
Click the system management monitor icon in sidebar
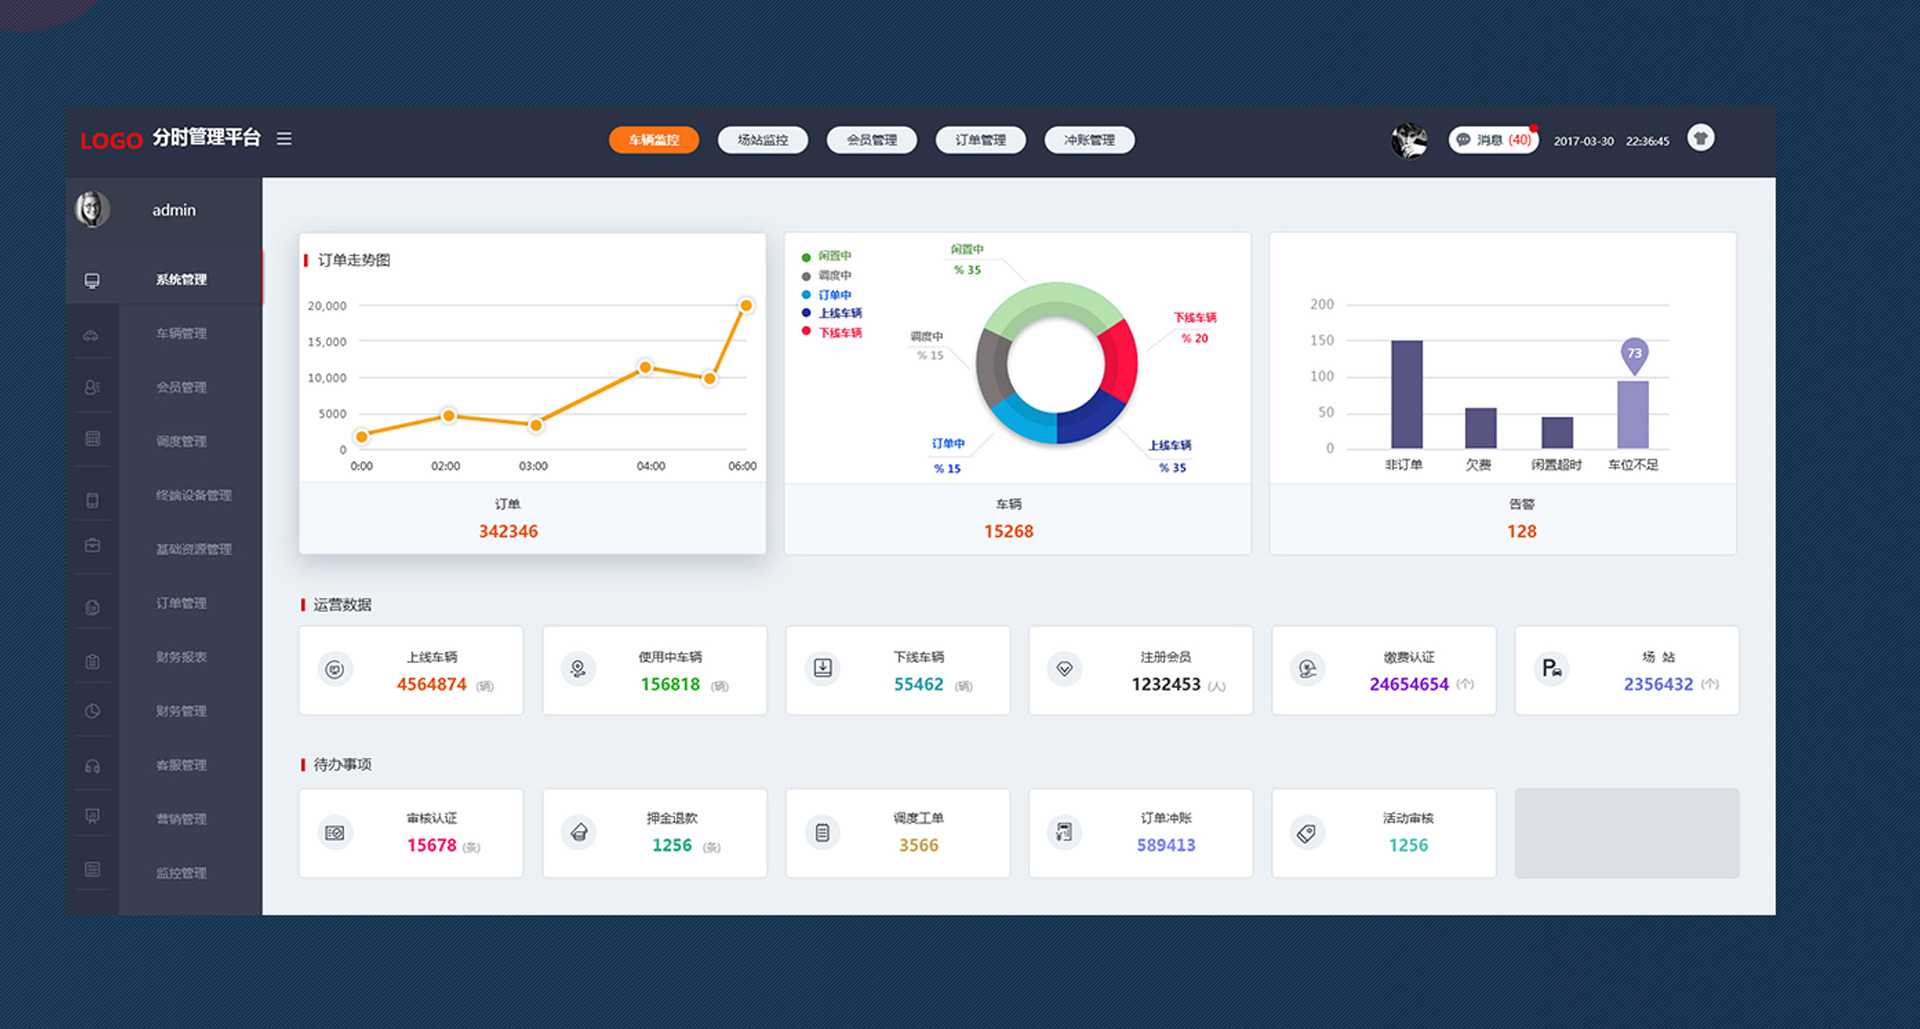(92, 280)
